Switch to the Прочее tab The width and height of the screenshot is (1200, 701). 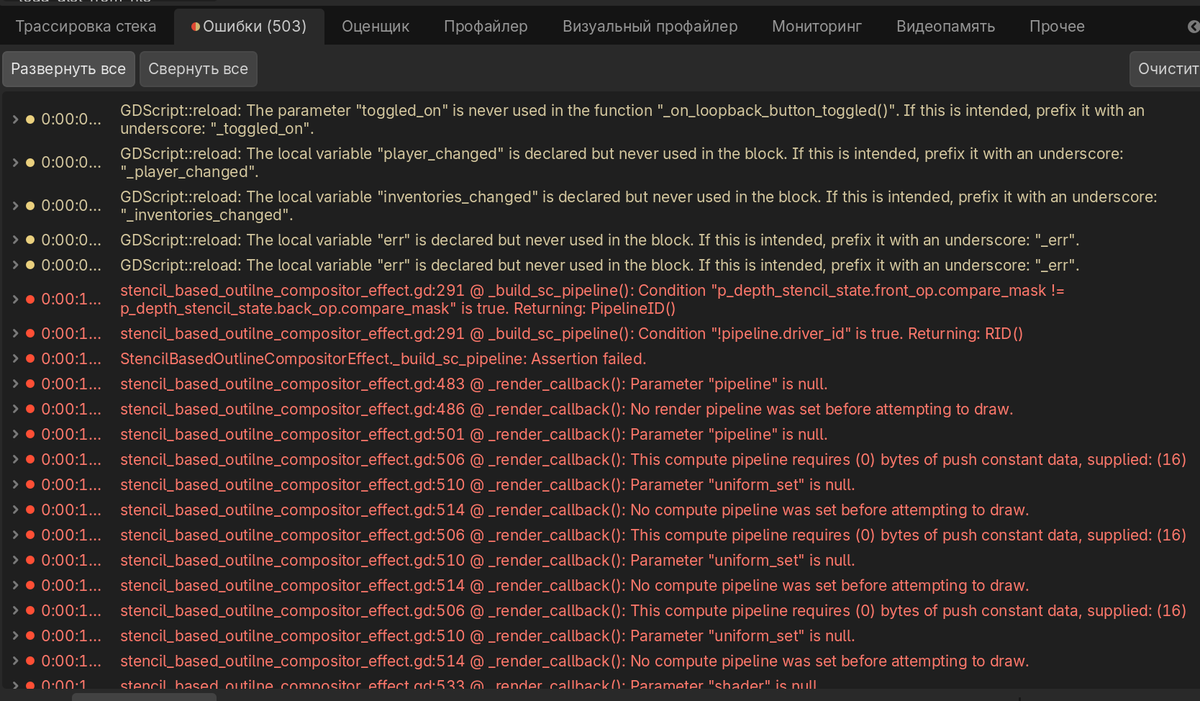point(1057,26)
